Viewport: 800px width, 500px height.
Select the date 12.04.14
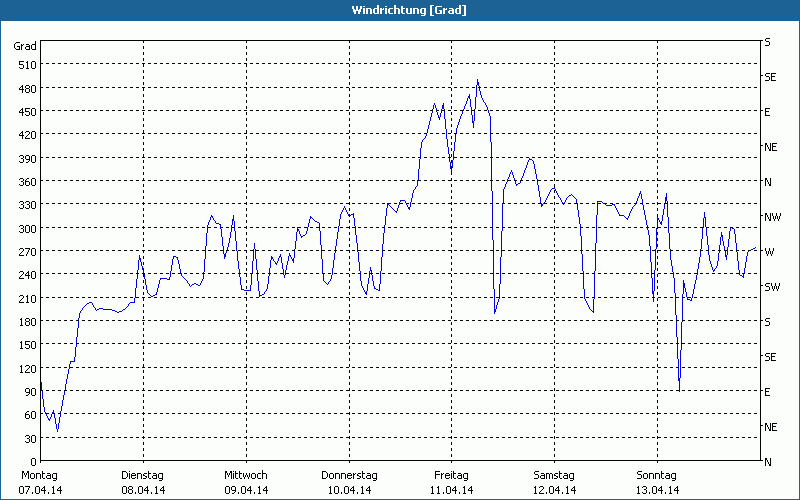pos(554,490)
